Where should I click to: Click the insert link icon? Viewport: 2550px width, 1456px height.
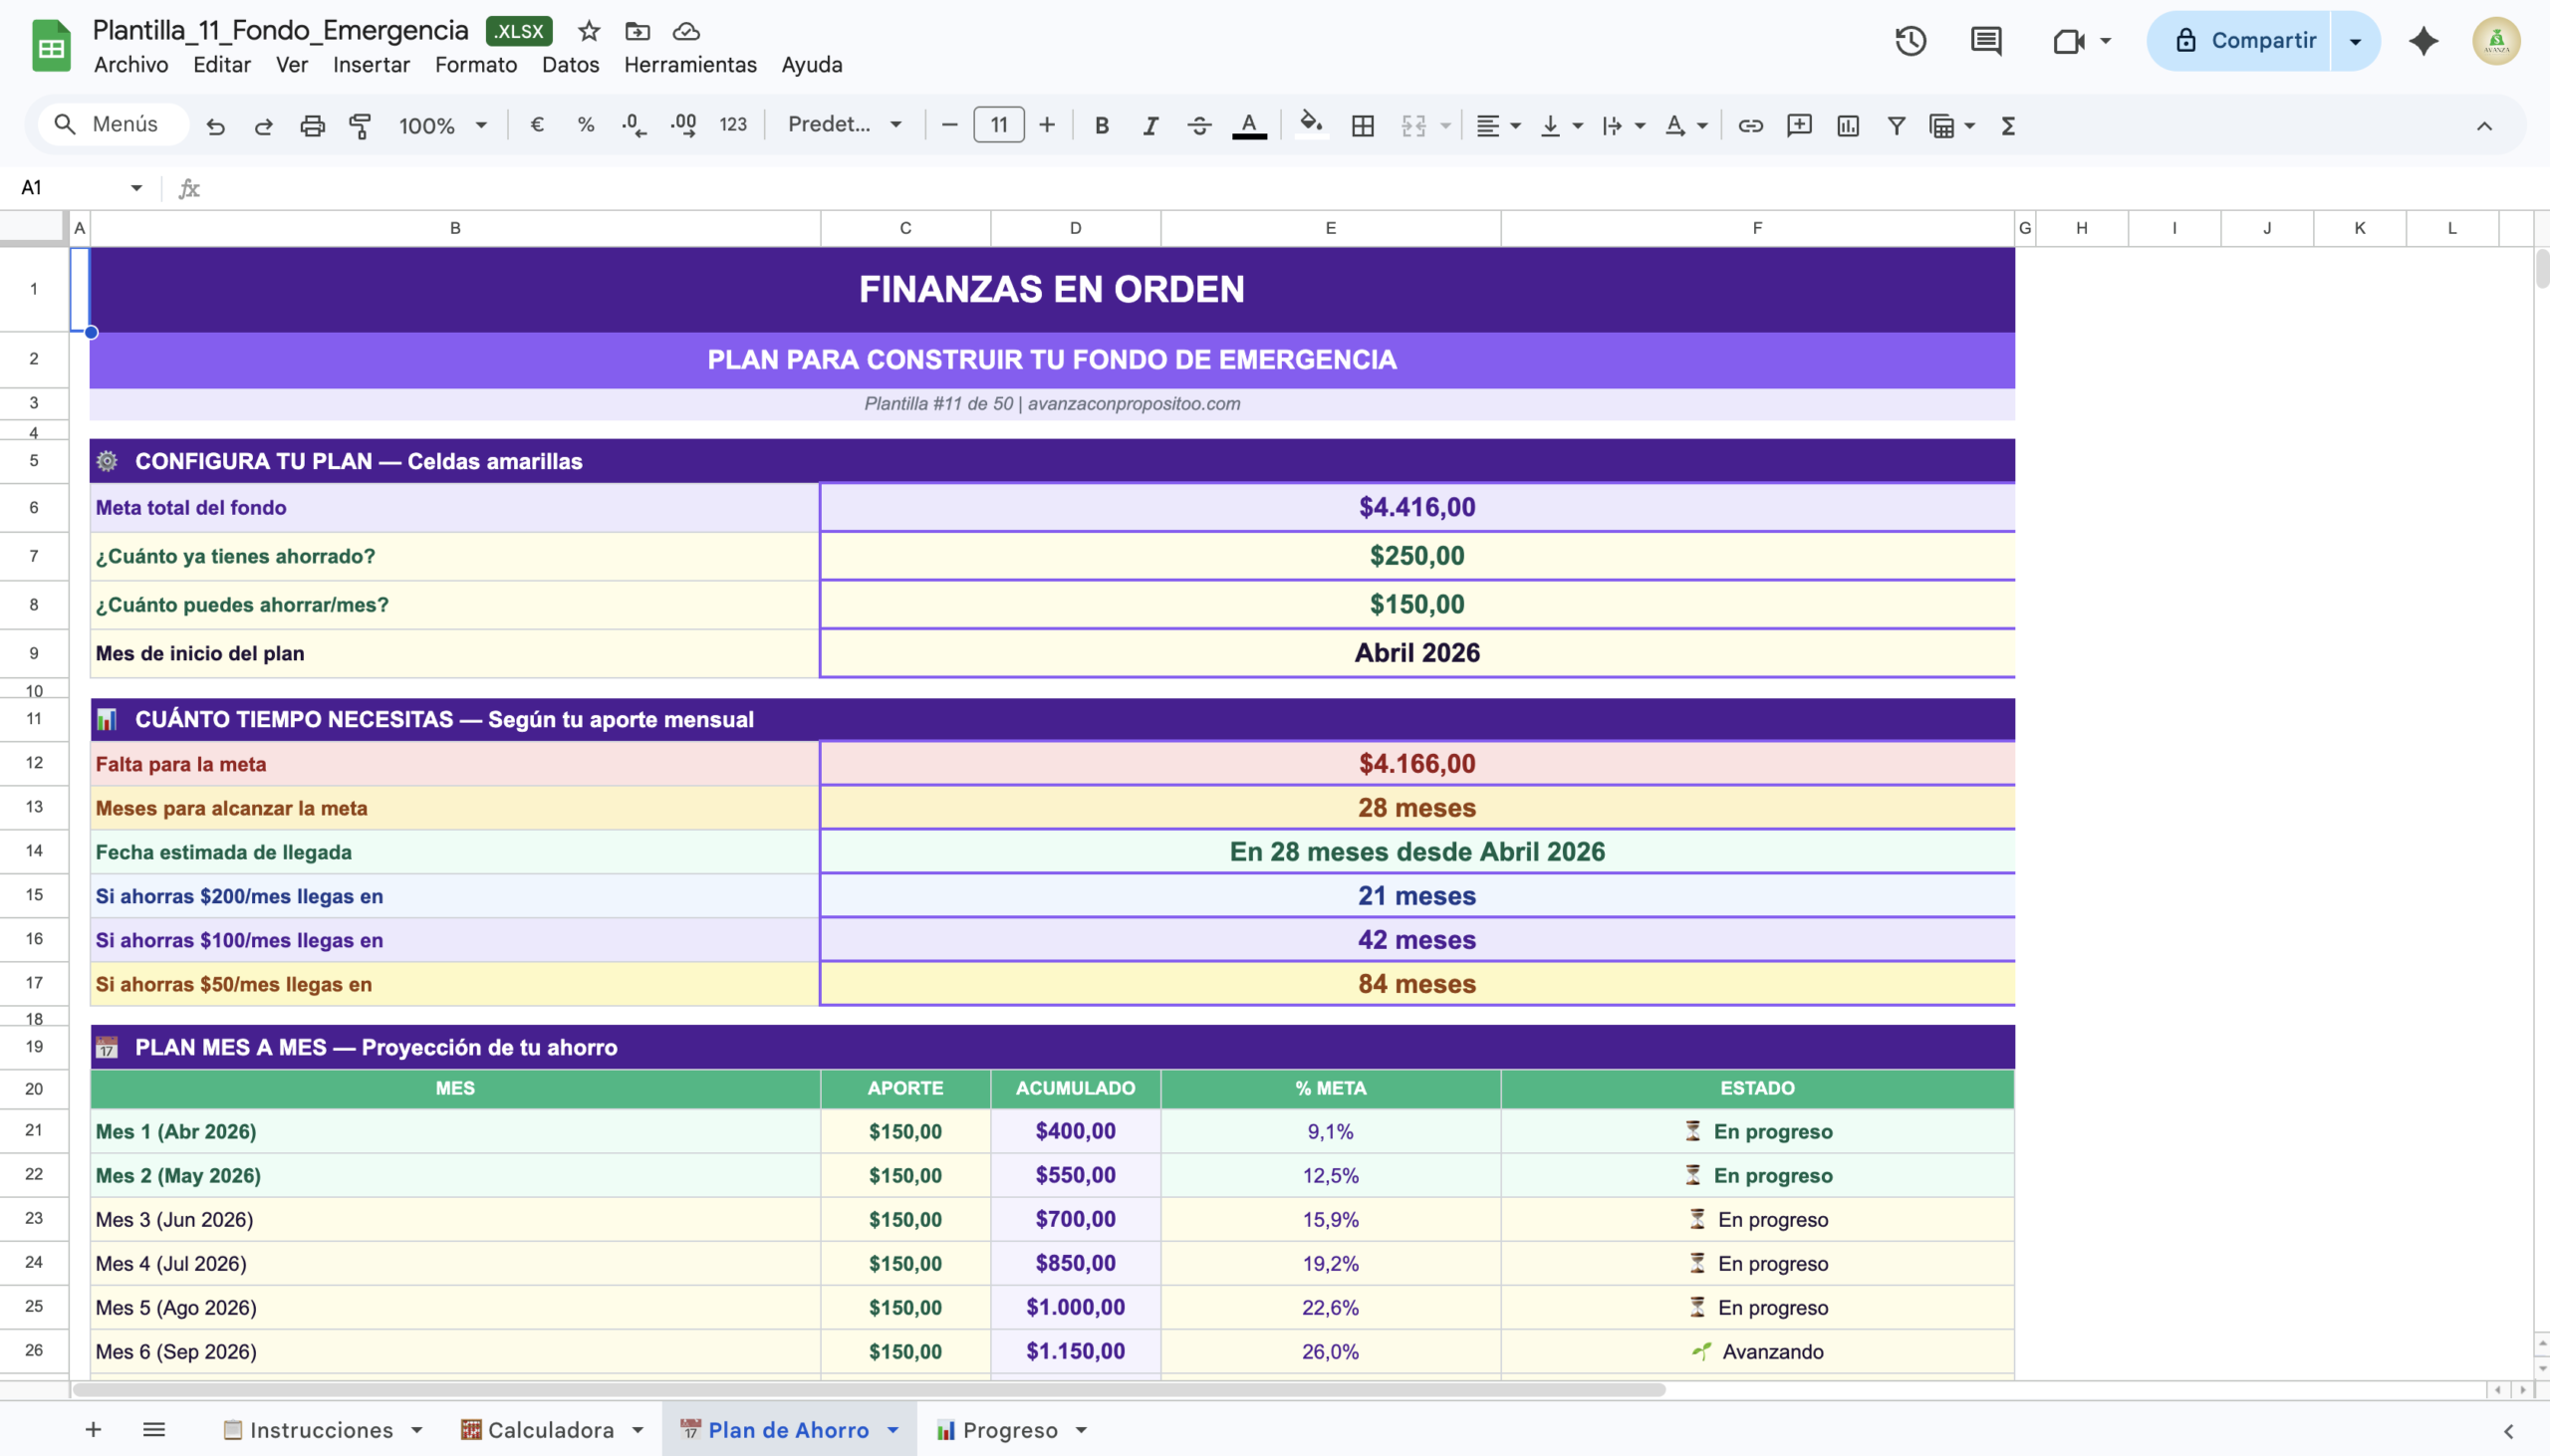point(1750,125)
